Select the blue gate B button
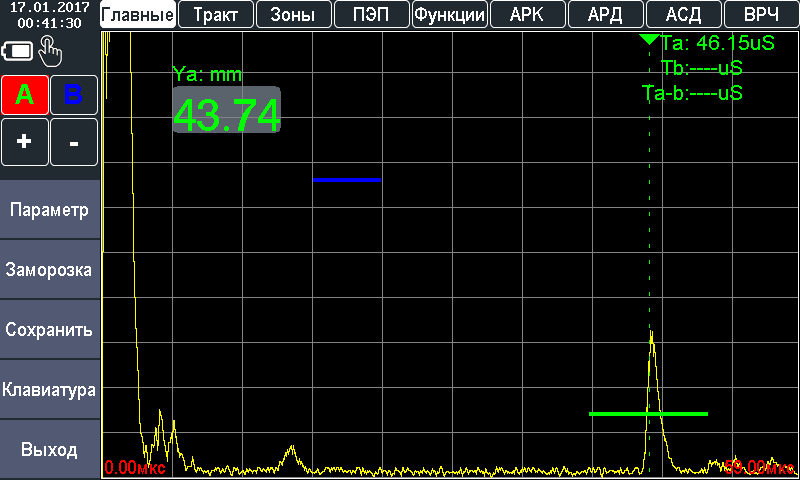The image size is (800, 480). click(x=74, y=95)
